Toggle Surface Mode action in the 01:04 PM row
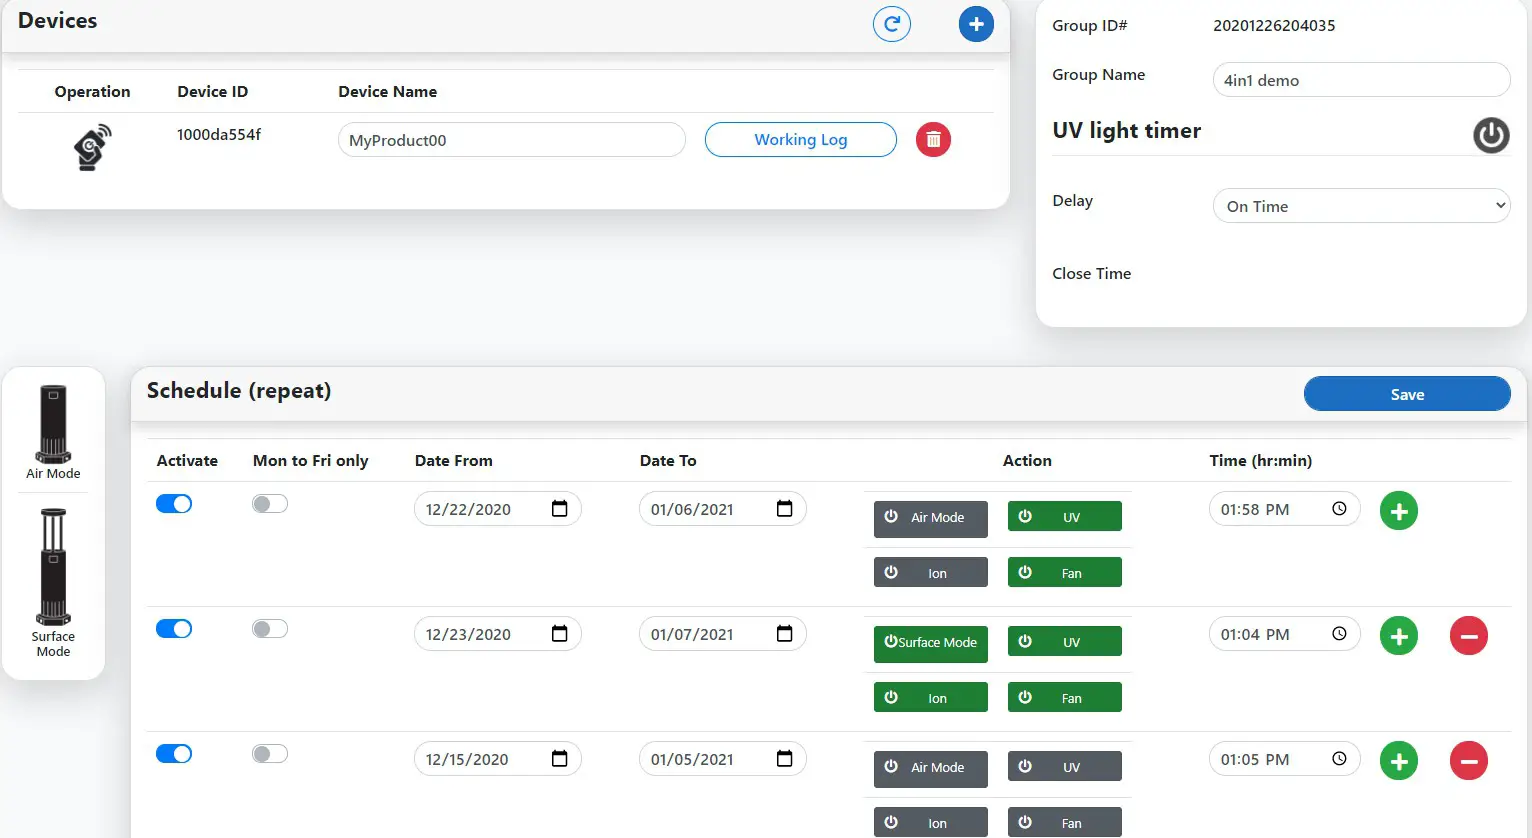Image resolution: width=1532 pixels, height=838 pixels. pos(931,643)
